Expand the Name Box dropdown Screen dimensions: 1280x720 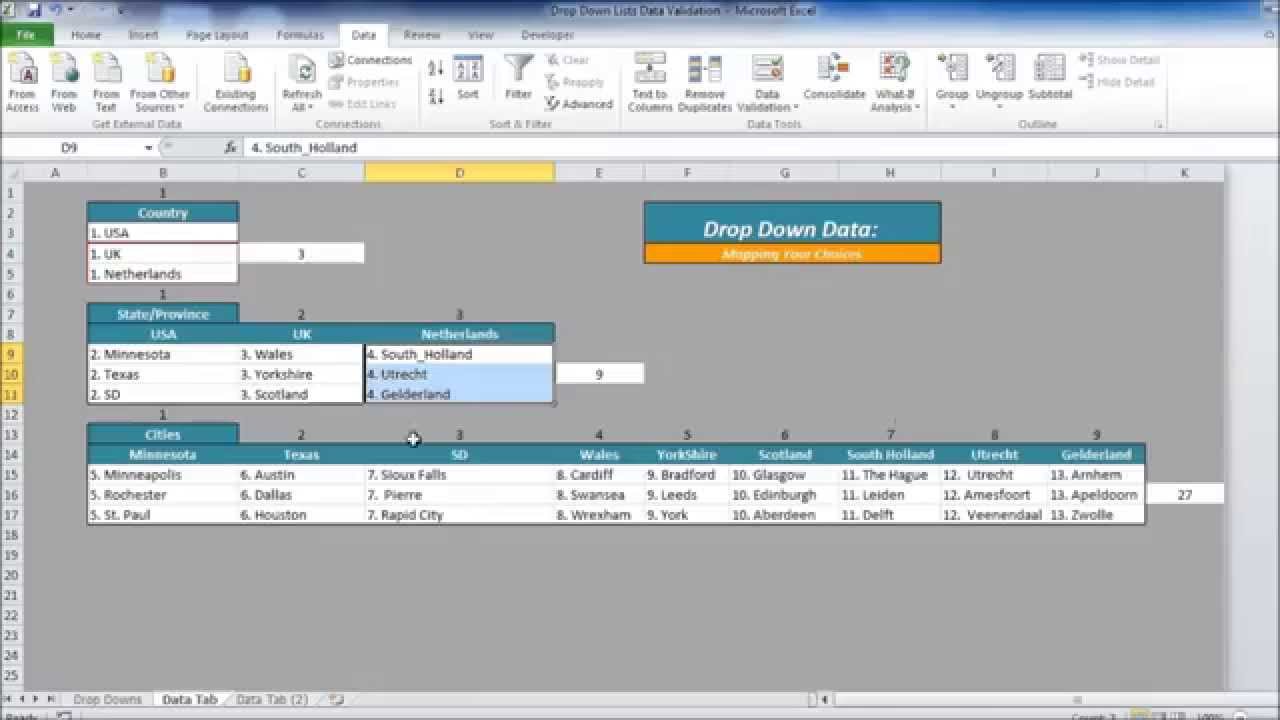(148, 147)
